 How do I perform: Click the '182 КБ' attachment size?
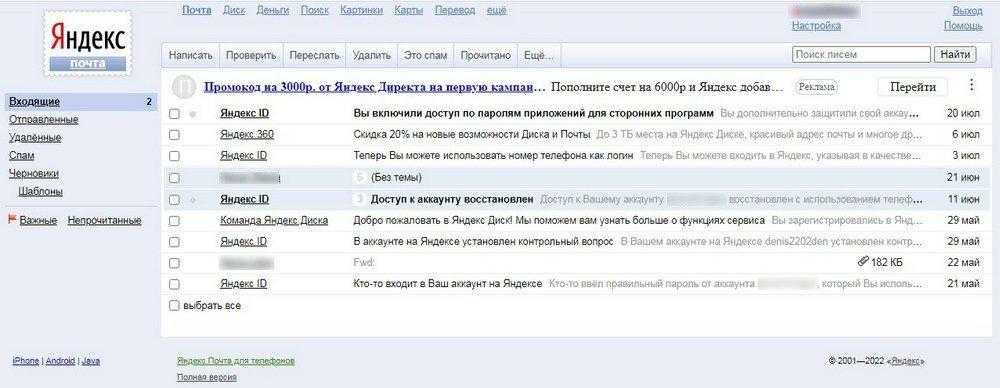pos(886,262)
